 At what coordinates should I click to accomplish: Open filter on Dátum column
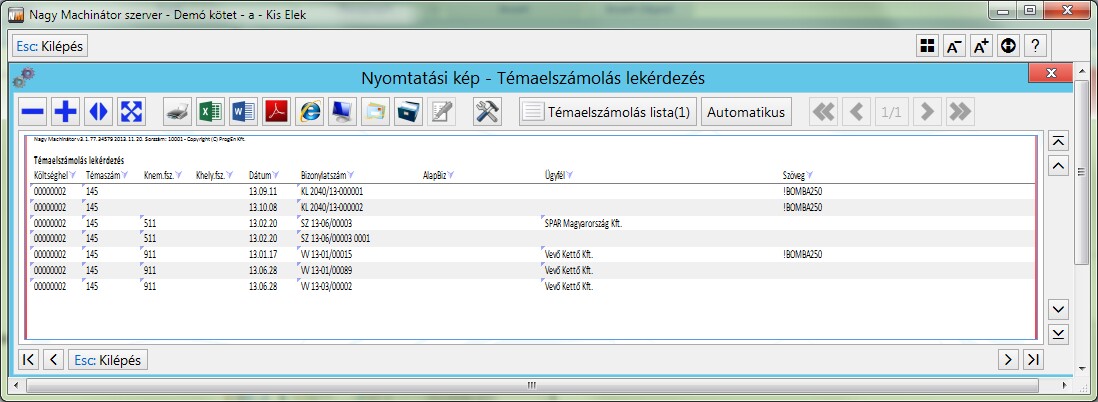click(x=276, y=174)
